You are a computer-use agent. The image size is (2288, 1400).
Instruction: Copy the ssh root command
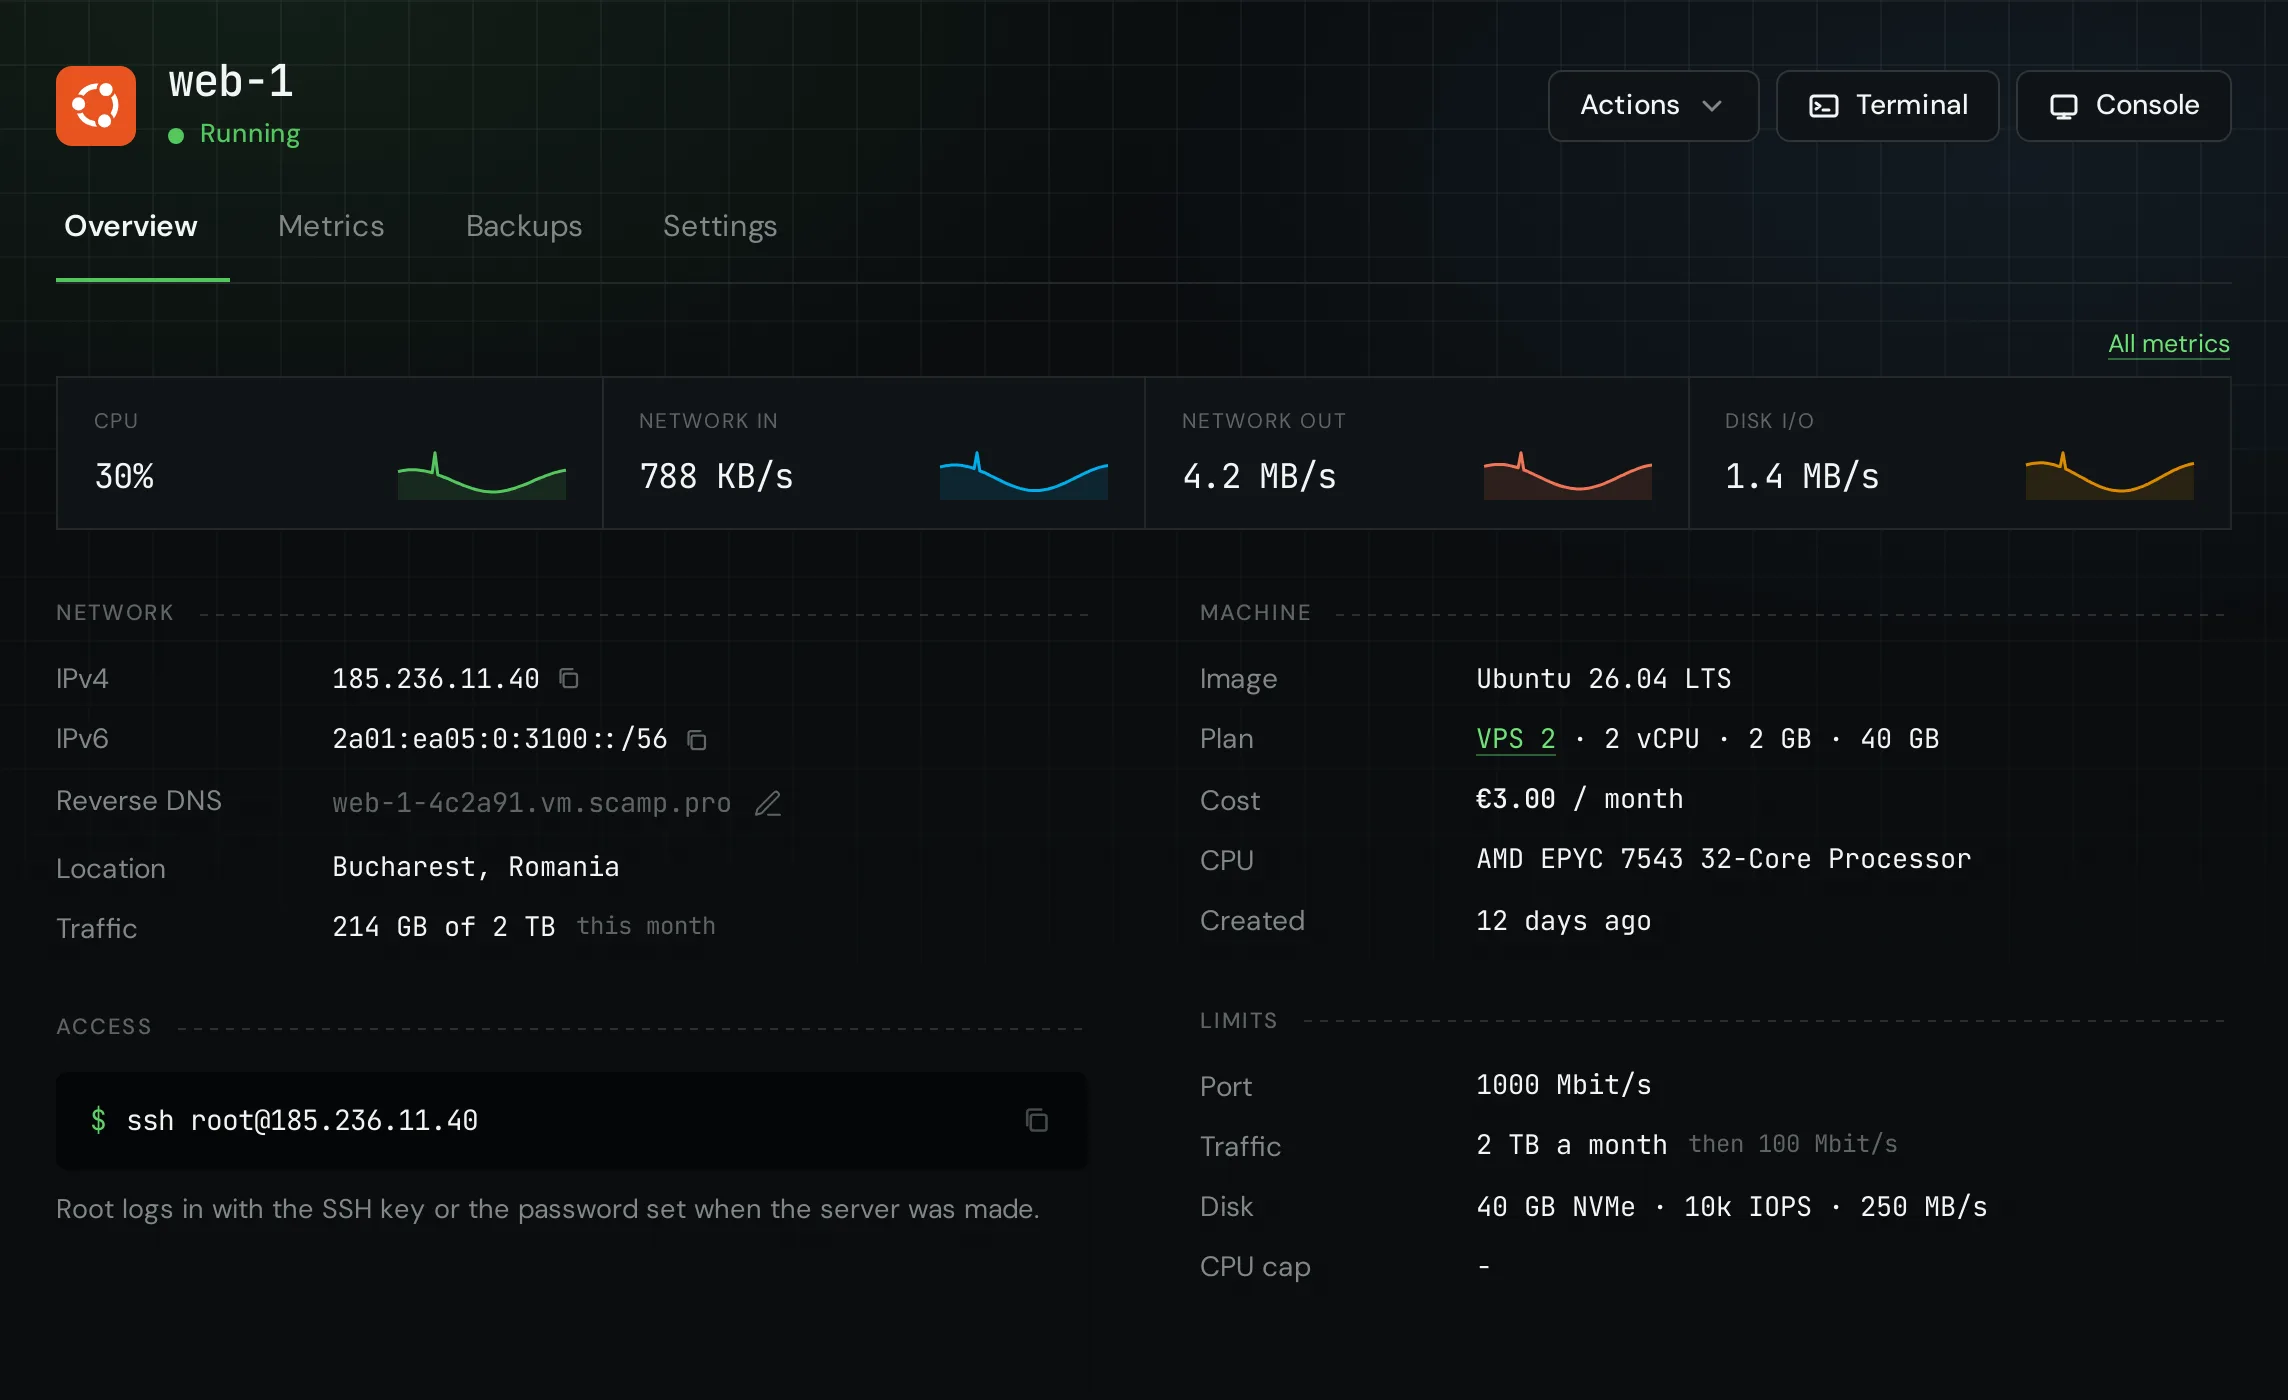pos(1037,1120)
